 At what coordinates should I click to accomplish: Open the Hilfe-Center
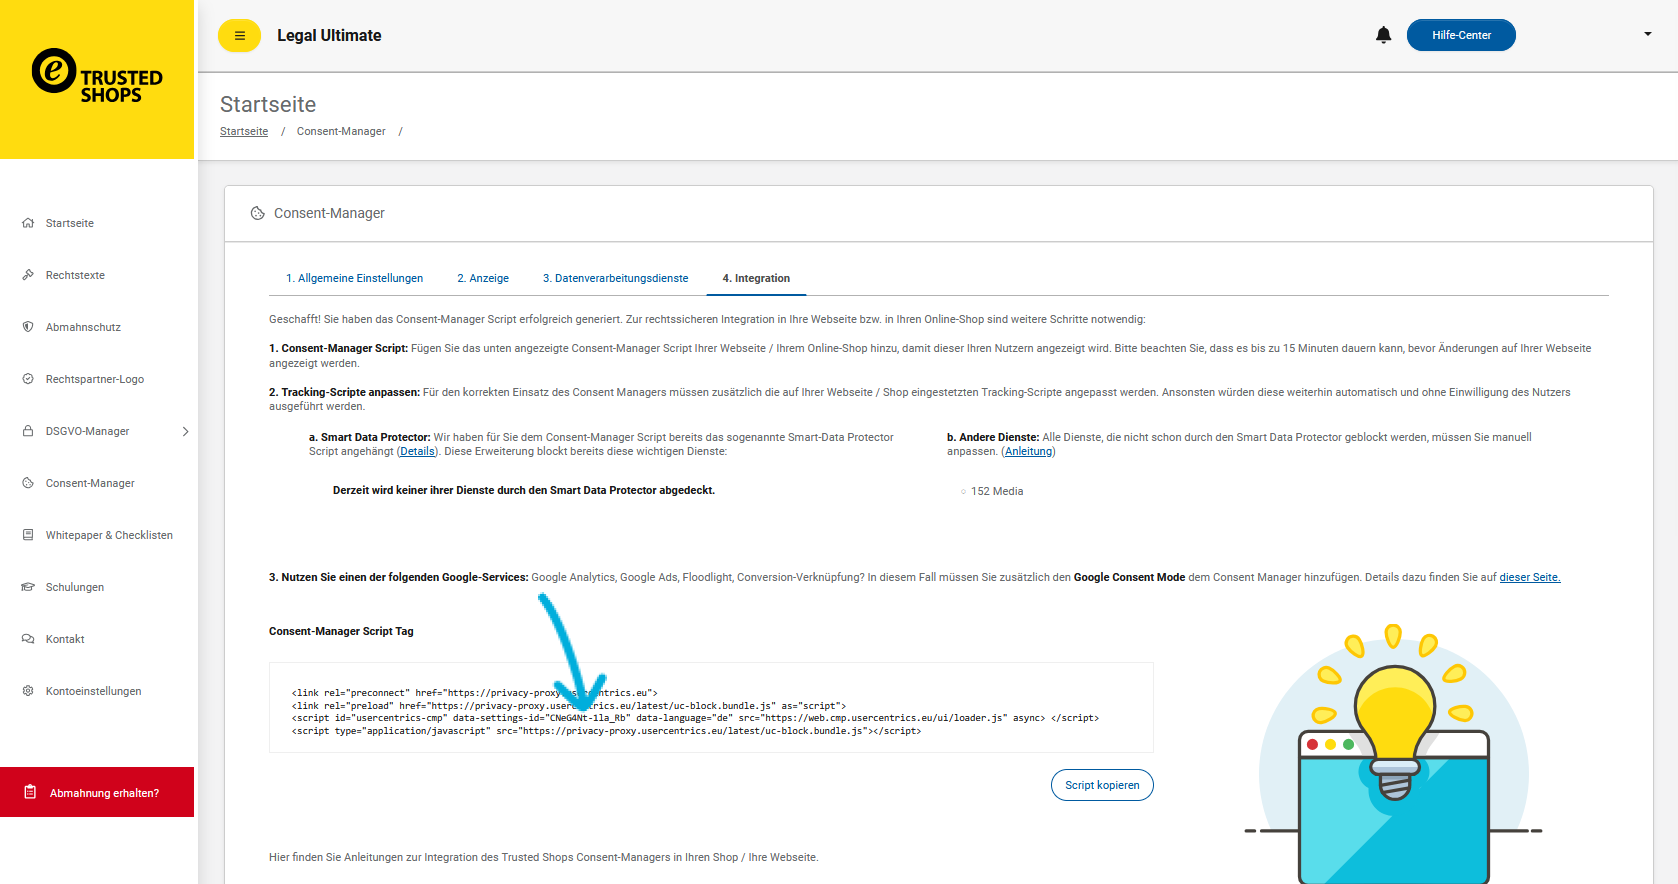(1461, 35)
